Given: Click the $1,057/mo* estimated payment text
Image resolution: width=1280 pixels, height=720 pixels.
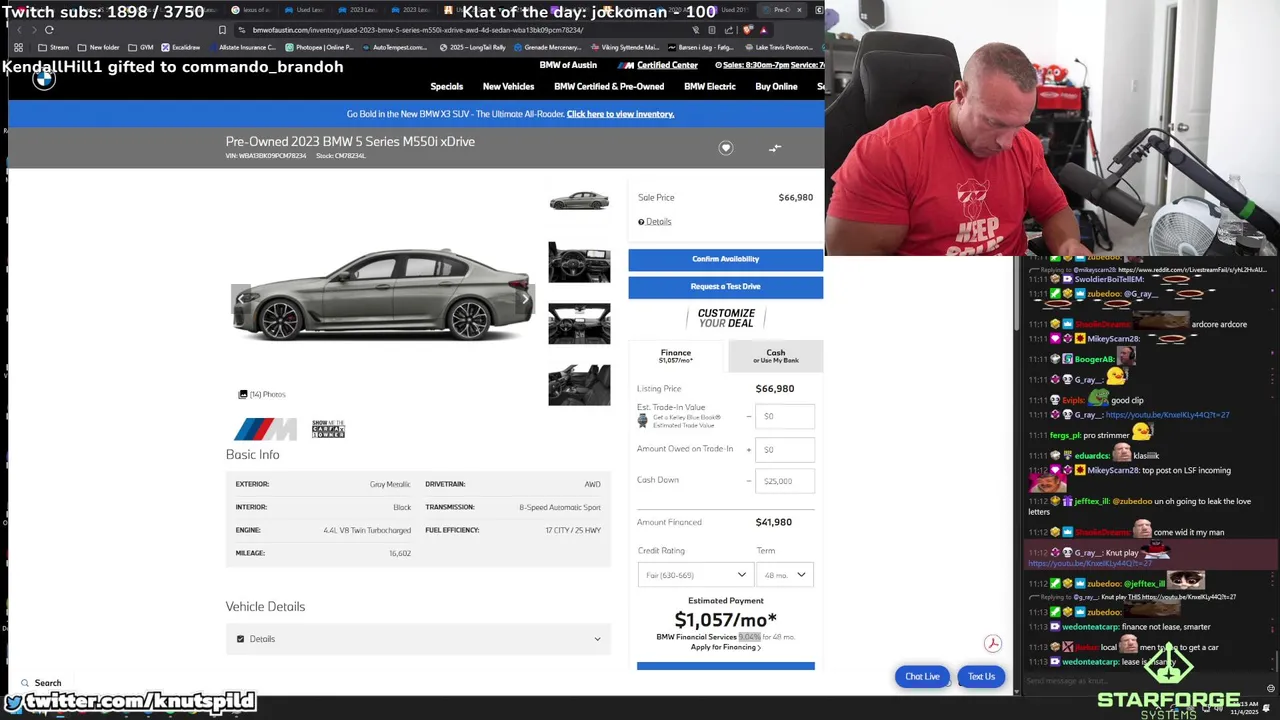Looking at the screenshot, I should [x=726, y=620].
